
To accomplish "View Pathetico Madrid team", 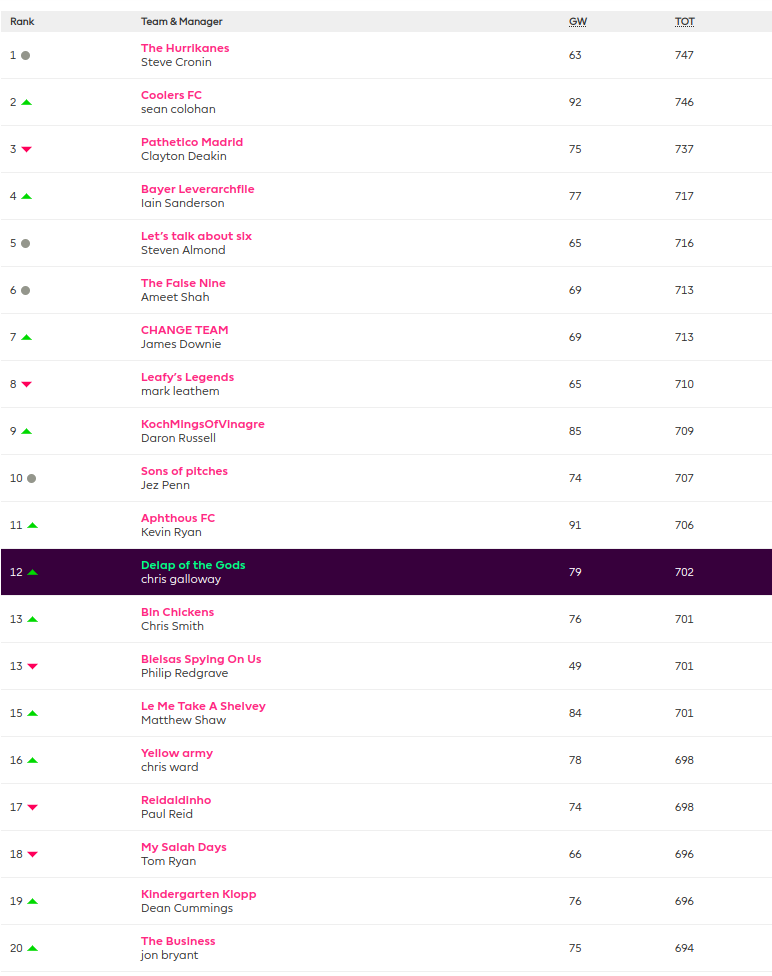I will click(x=192, y=142).
